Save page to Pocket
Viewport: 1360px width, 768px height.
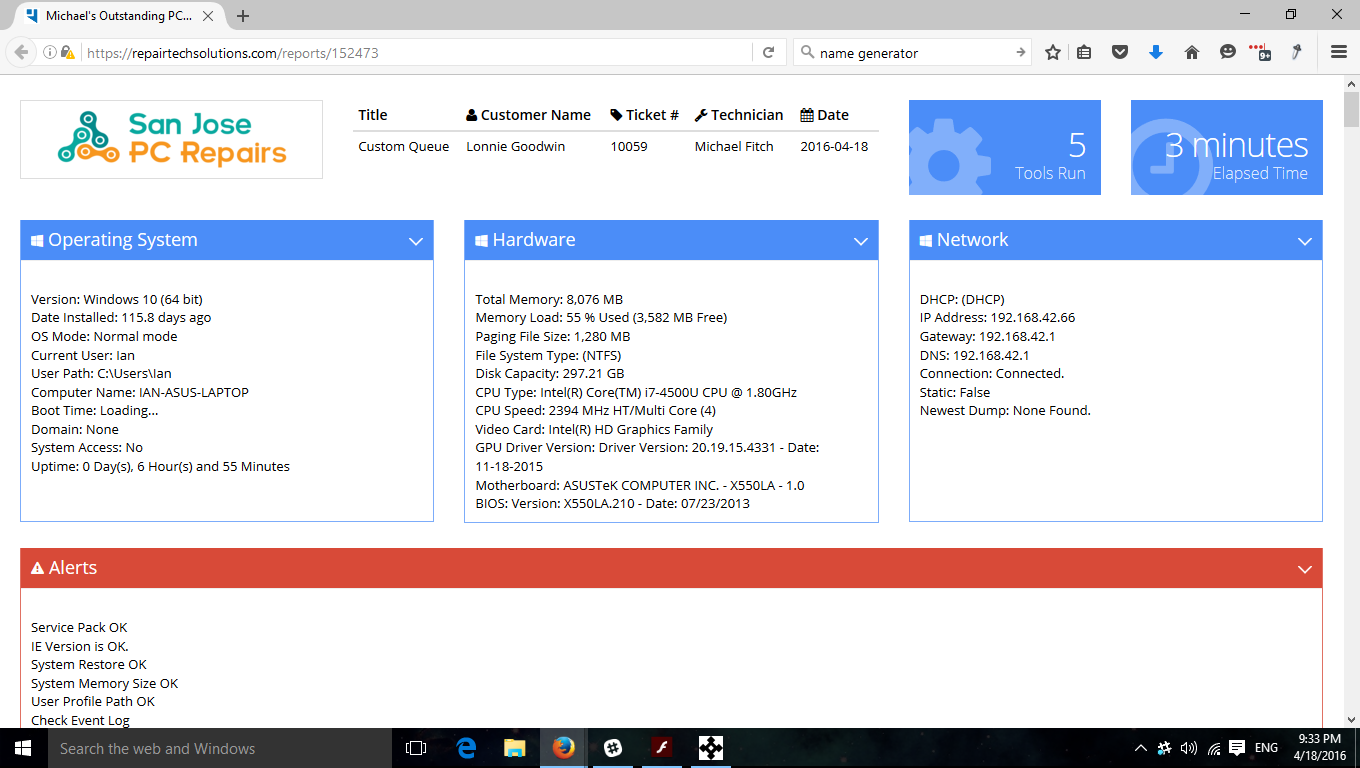click(x=1120, y=53)
